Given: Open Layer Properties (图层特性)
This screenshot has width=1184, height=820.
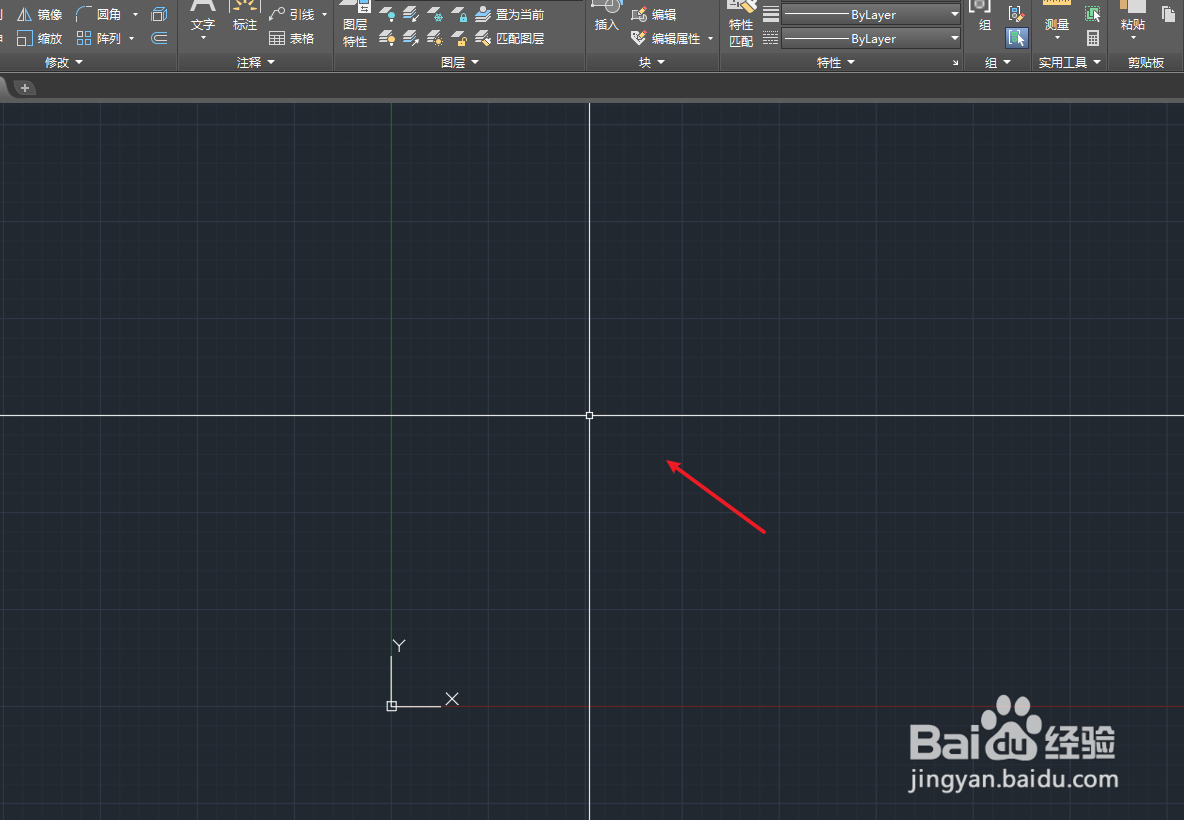Looking at the screenshot, I should [x=355, y=25].
